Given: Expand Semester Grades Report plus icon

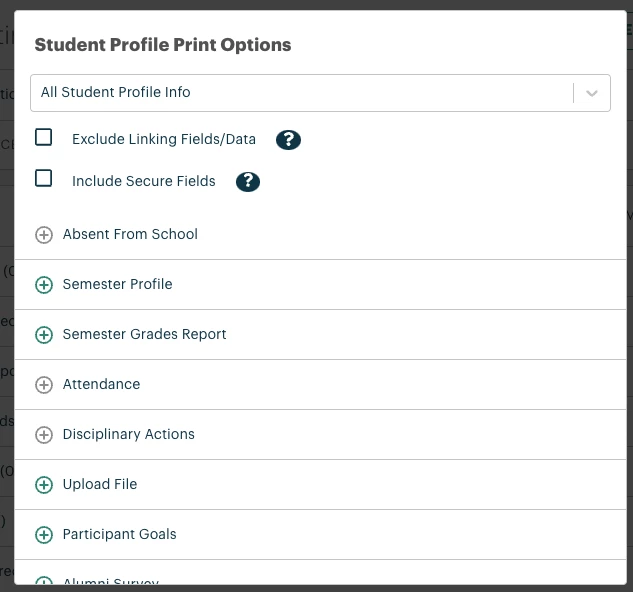Looking at the screenshot, I should (44, 335).
